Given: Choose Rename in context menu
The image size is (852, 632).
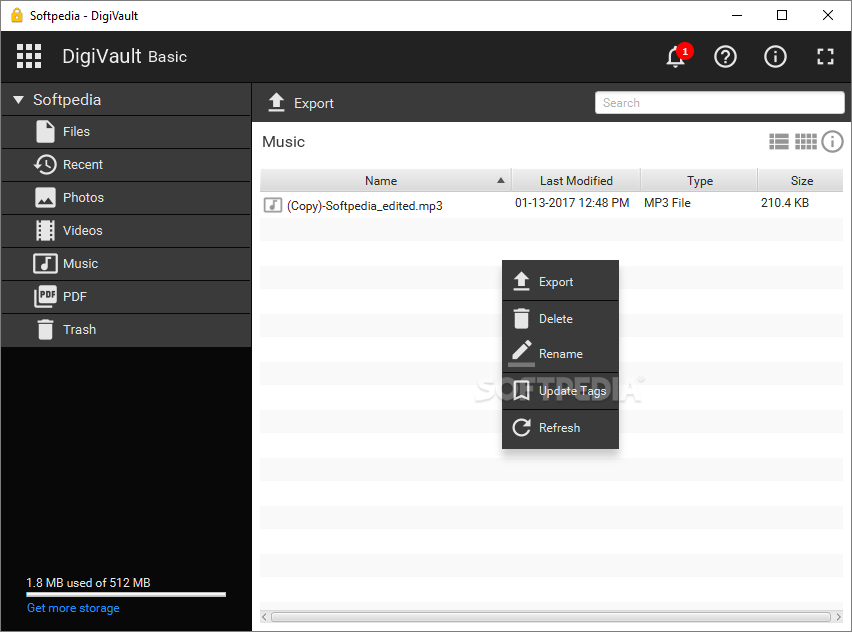Looking at the screenshot, I should 560,354.
